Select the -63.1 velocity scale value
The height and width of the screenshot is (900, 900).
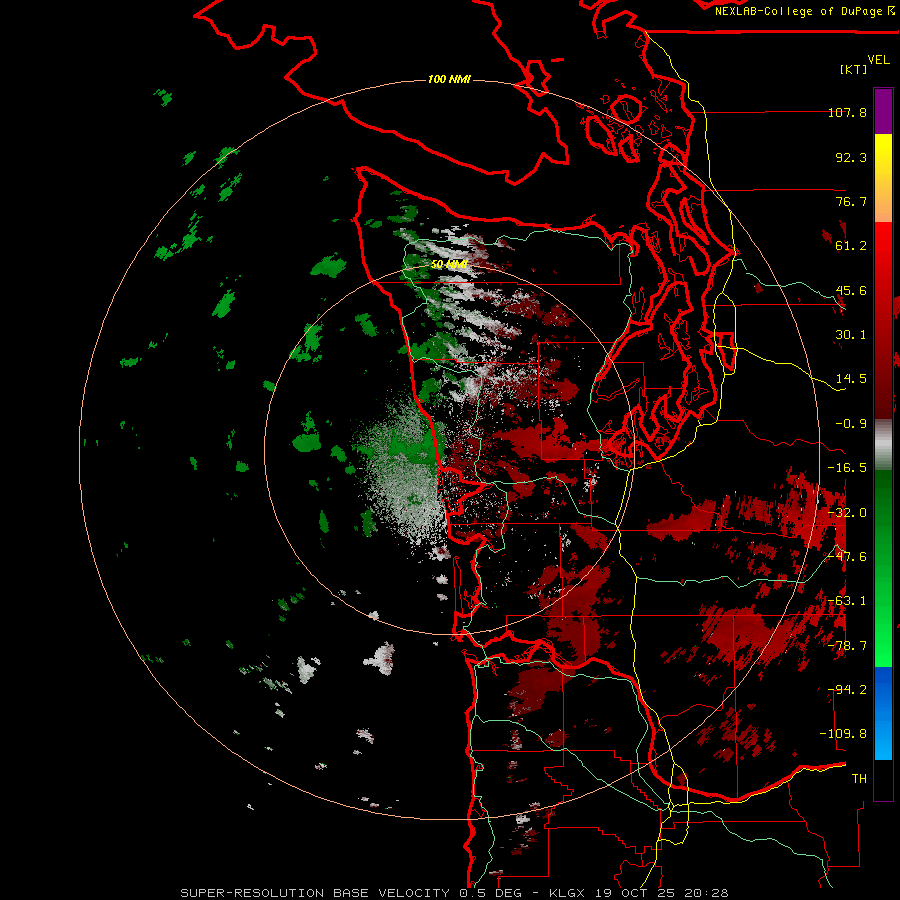847,601
